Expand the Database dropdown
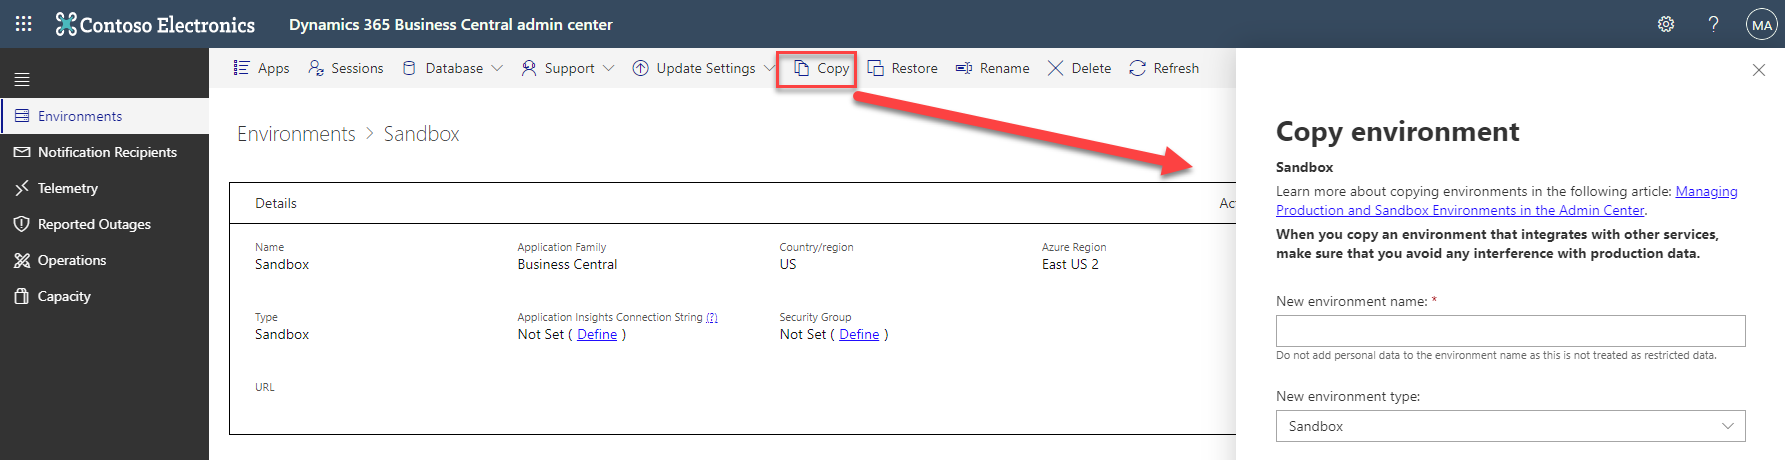1785x460 pixels. (x=452, y=68)
